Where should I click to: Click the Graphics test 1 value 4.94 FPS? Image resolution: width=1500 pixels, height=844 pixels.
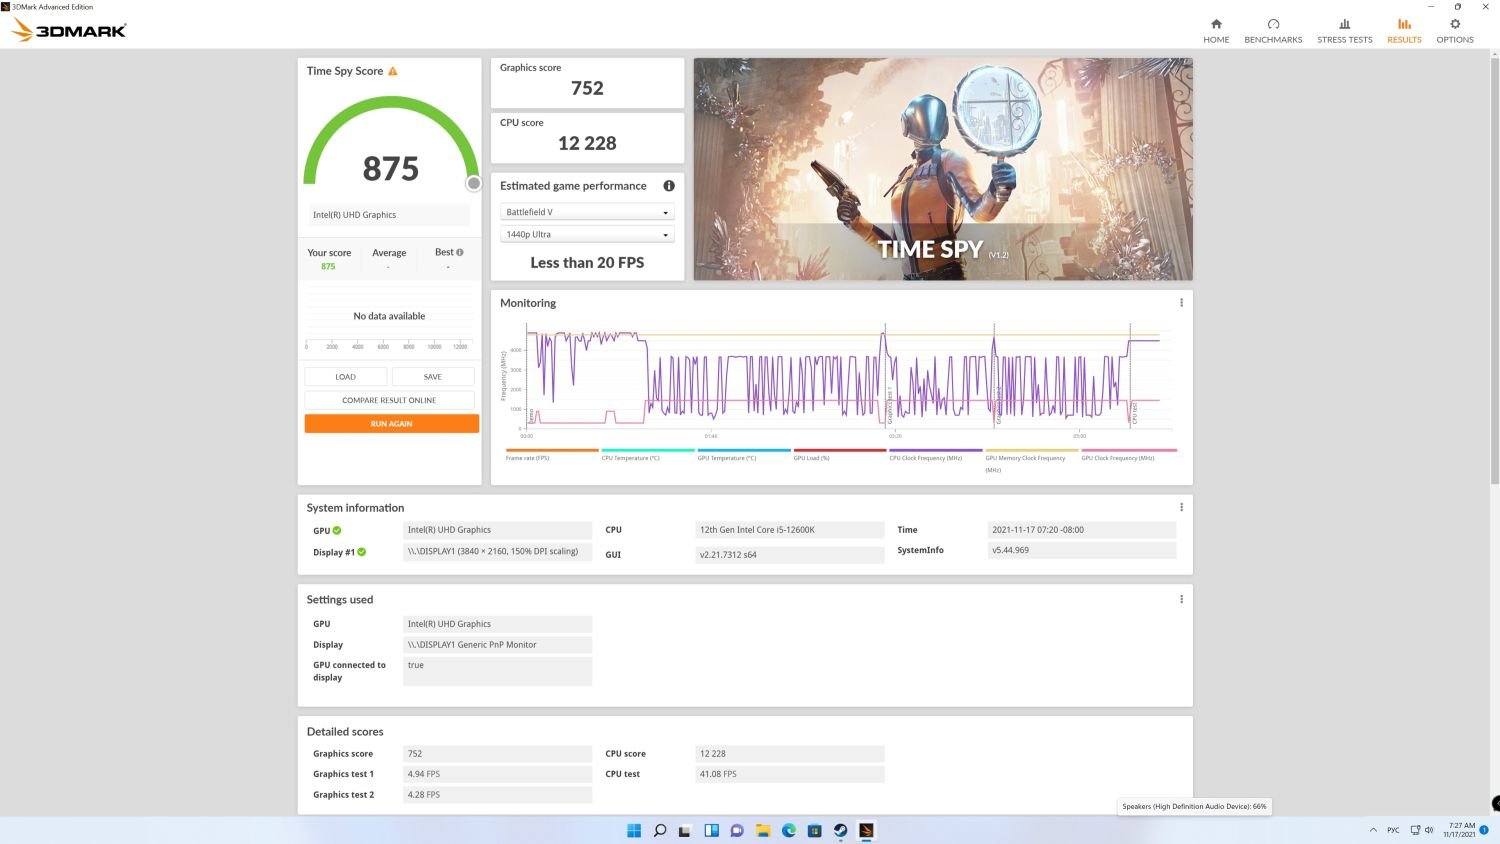pyautogui.click(x=497, y=774)
